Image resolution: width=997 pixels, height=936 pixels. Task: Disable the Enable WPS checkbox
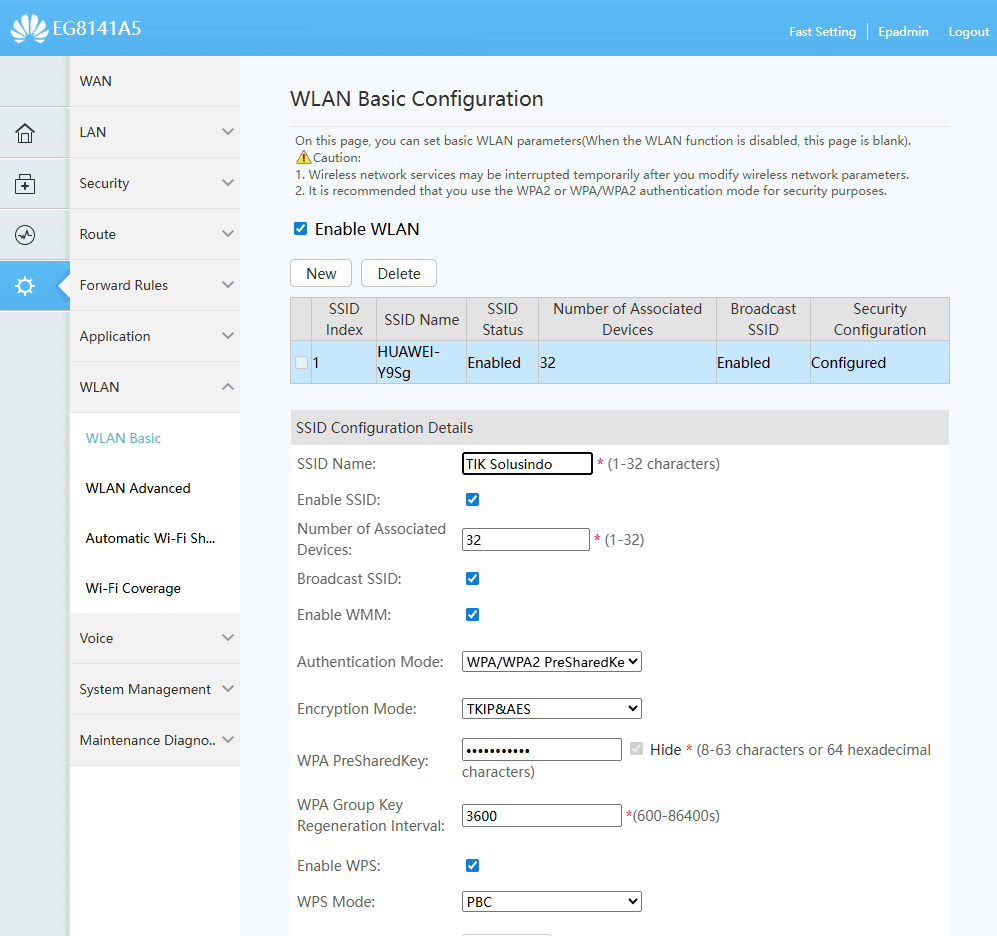(473, 866)
